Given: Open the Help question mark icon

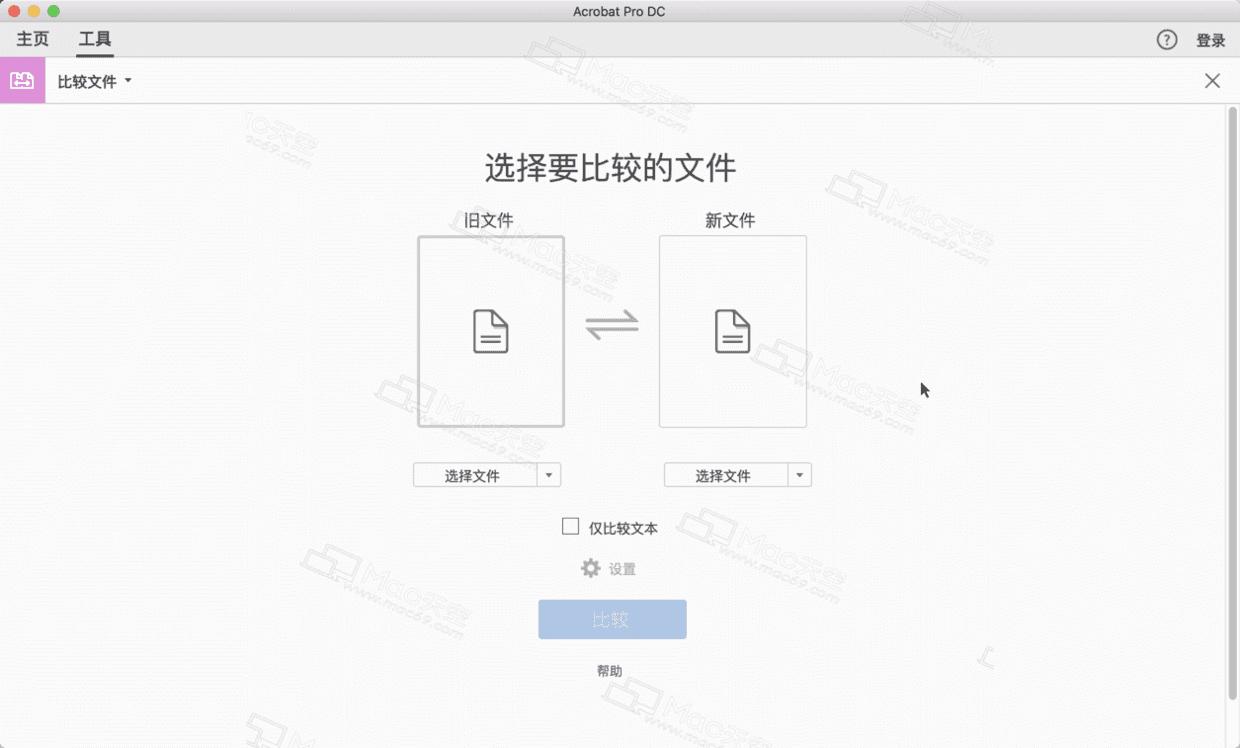Looking at the screenshot, I should coord(1166,40).
